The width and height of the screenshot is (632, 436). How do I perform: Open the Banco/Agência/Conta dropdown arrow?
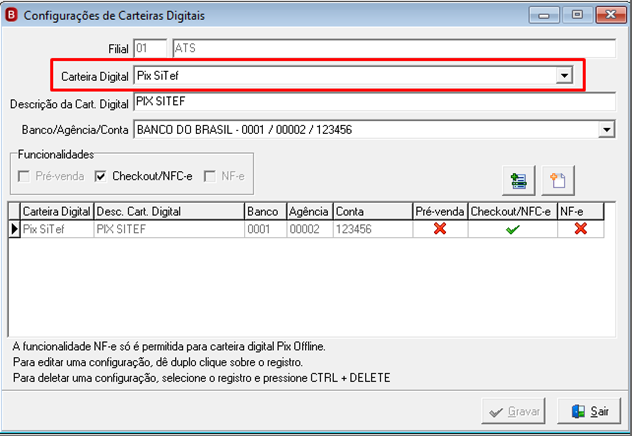coord(607,130)
